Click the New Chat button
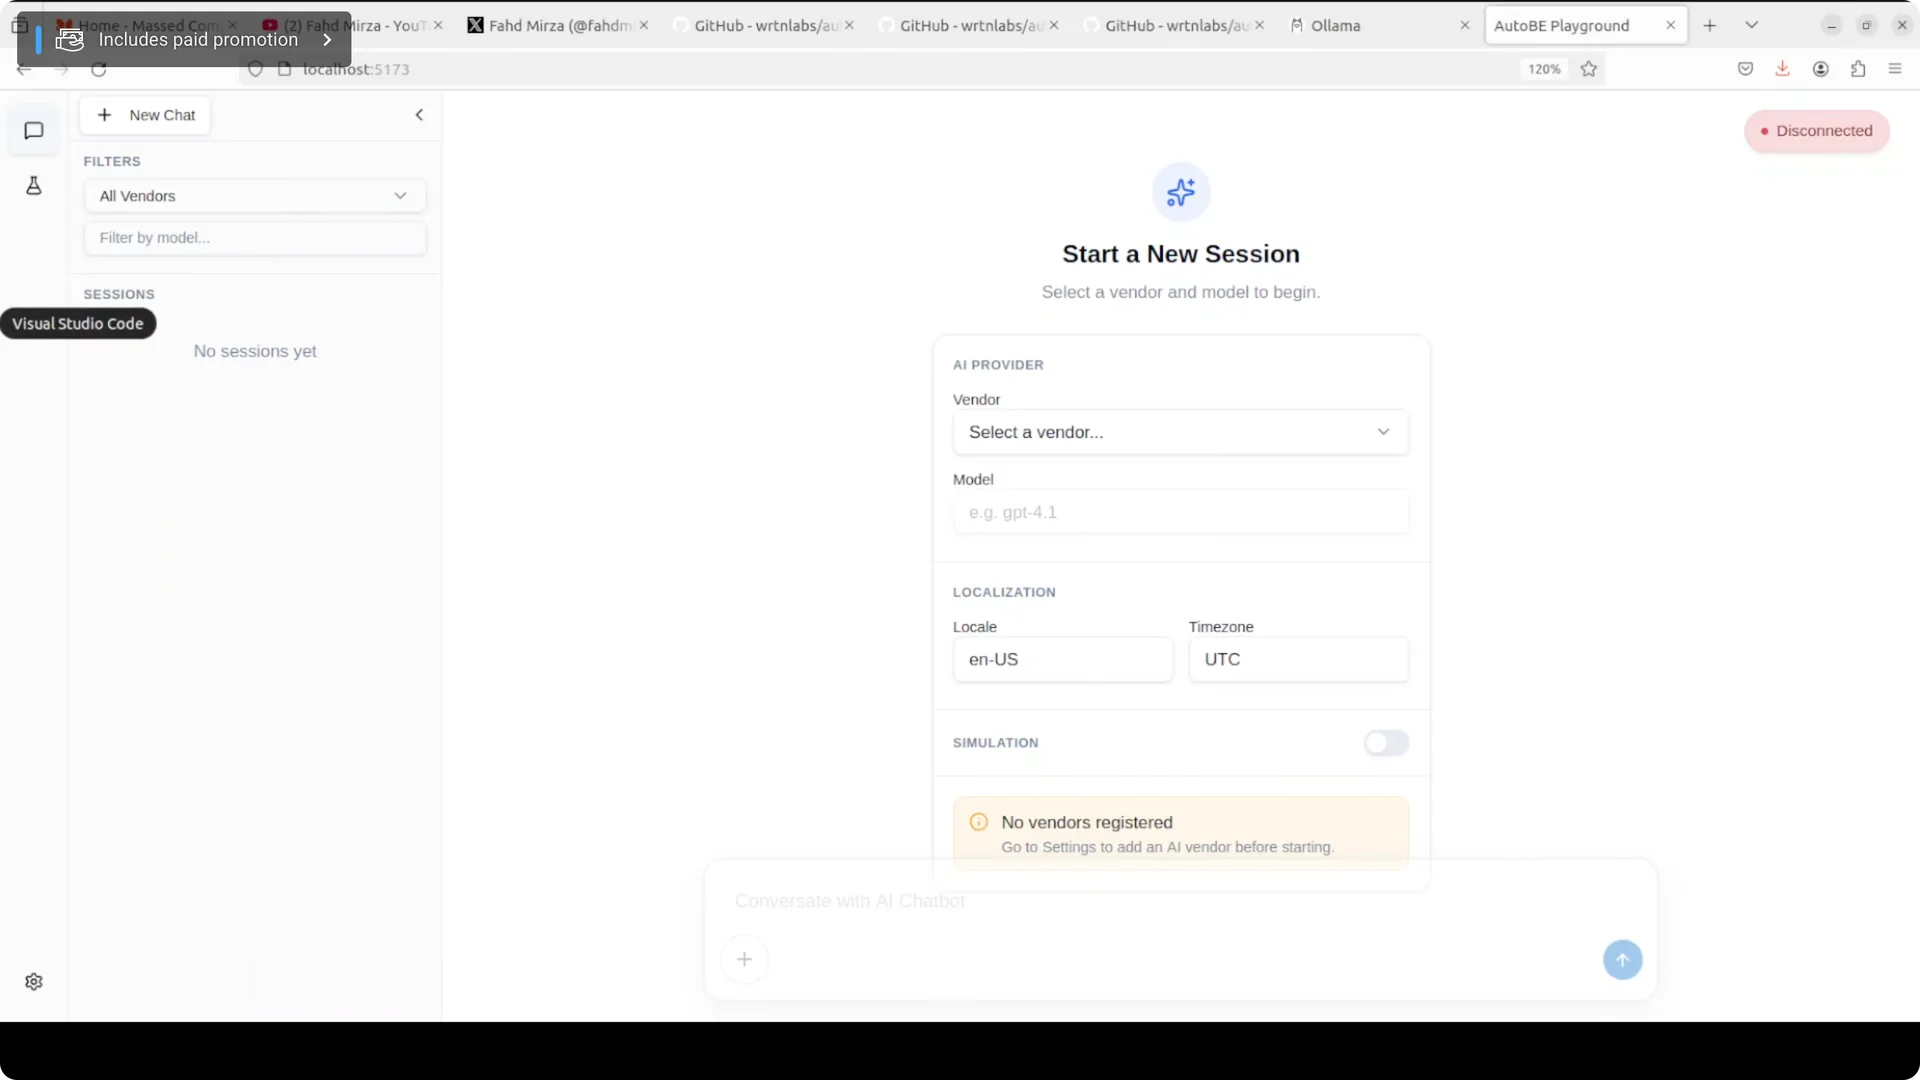The height and width of the screenshot is (1080, 1920). point(146,115)
